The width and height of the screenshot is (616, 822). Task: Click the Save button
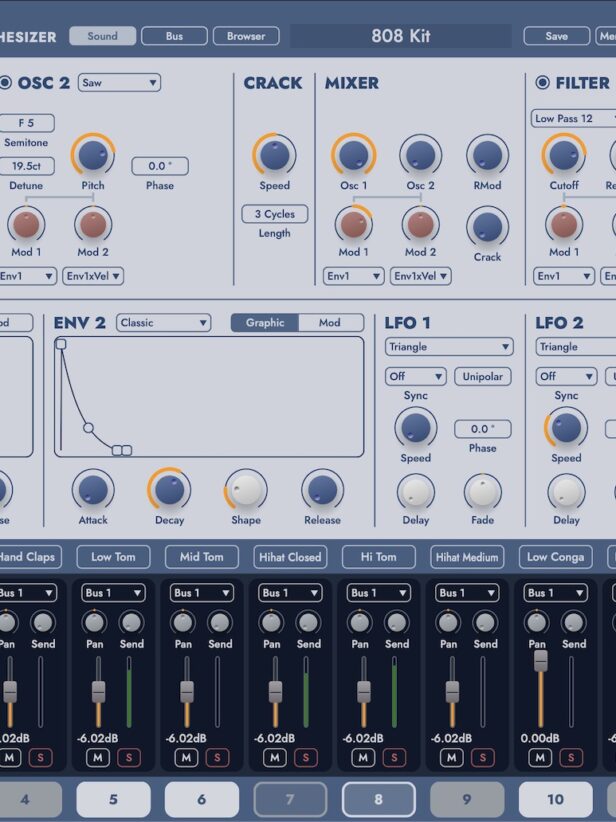coord(556,36)
